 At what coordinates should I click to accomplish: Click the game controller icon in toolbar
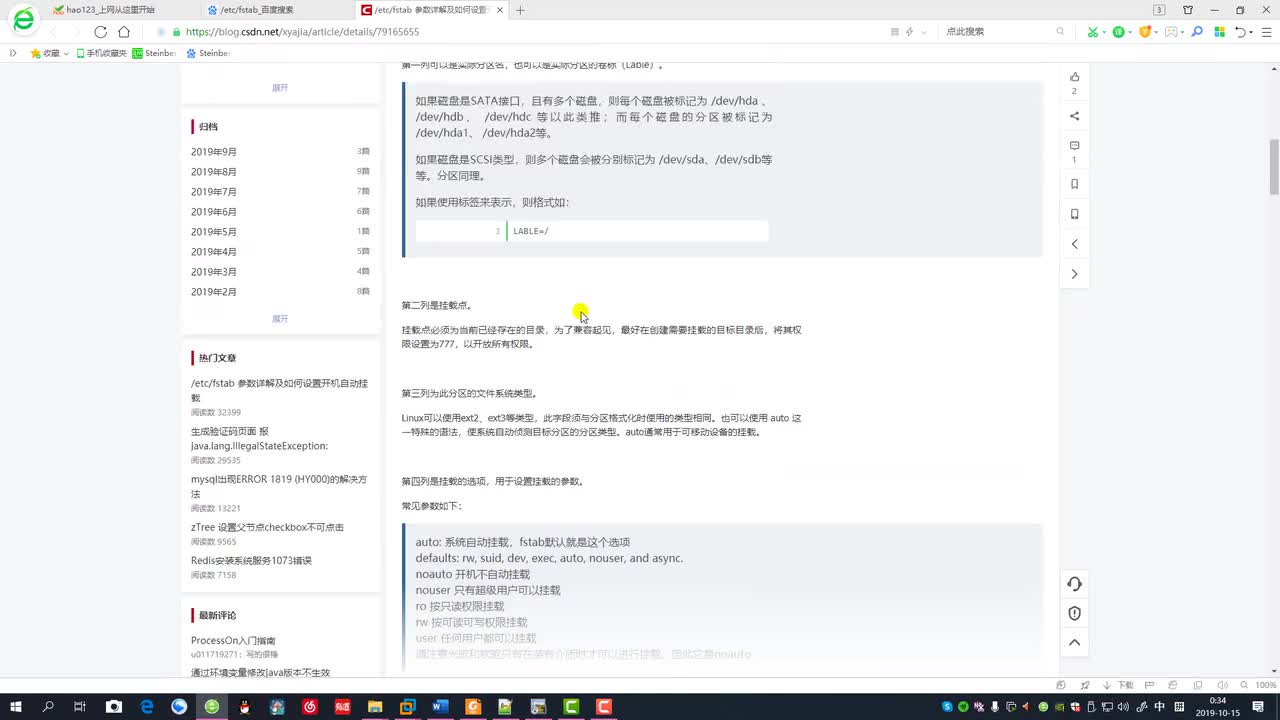(1171, 32)
